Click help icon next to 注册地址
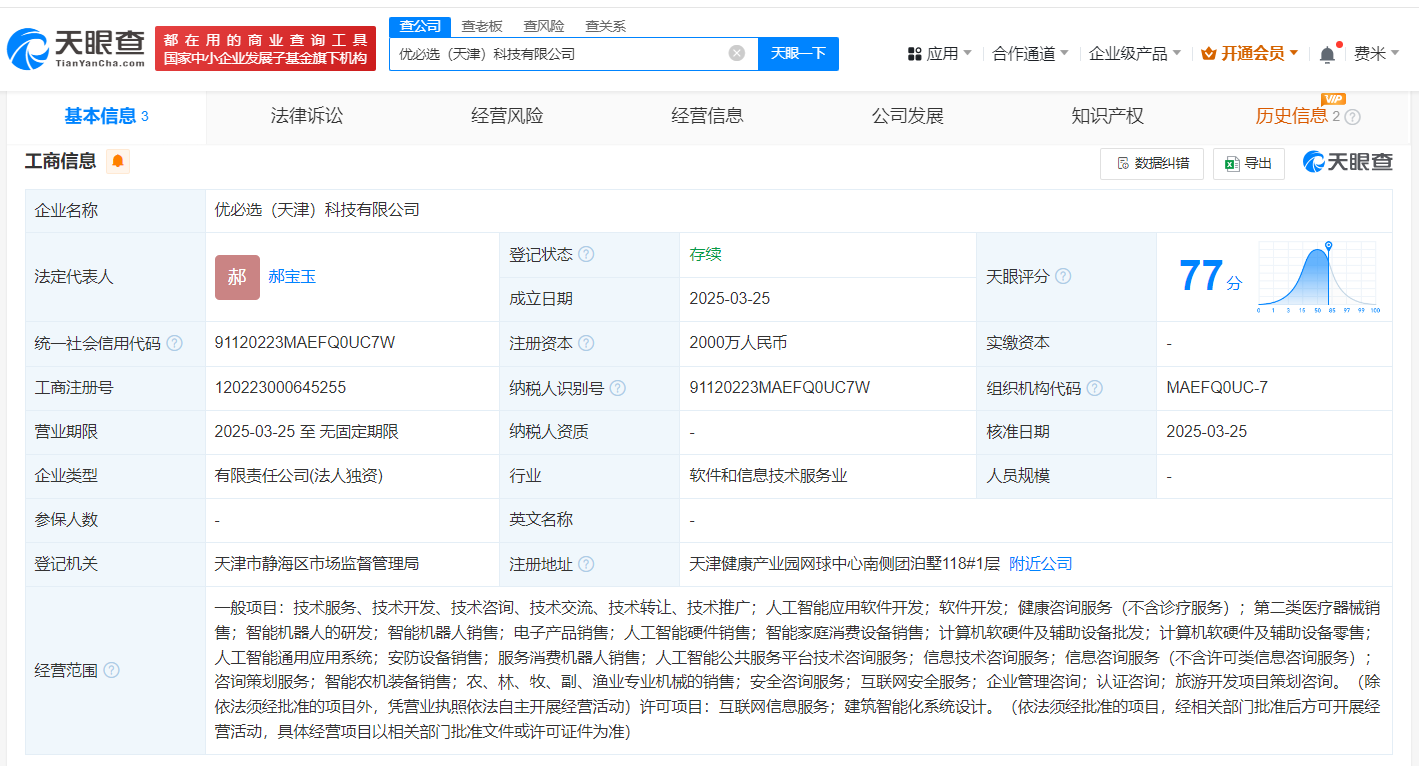Viewport: 1419px width, 766px height. pos(586,564)
